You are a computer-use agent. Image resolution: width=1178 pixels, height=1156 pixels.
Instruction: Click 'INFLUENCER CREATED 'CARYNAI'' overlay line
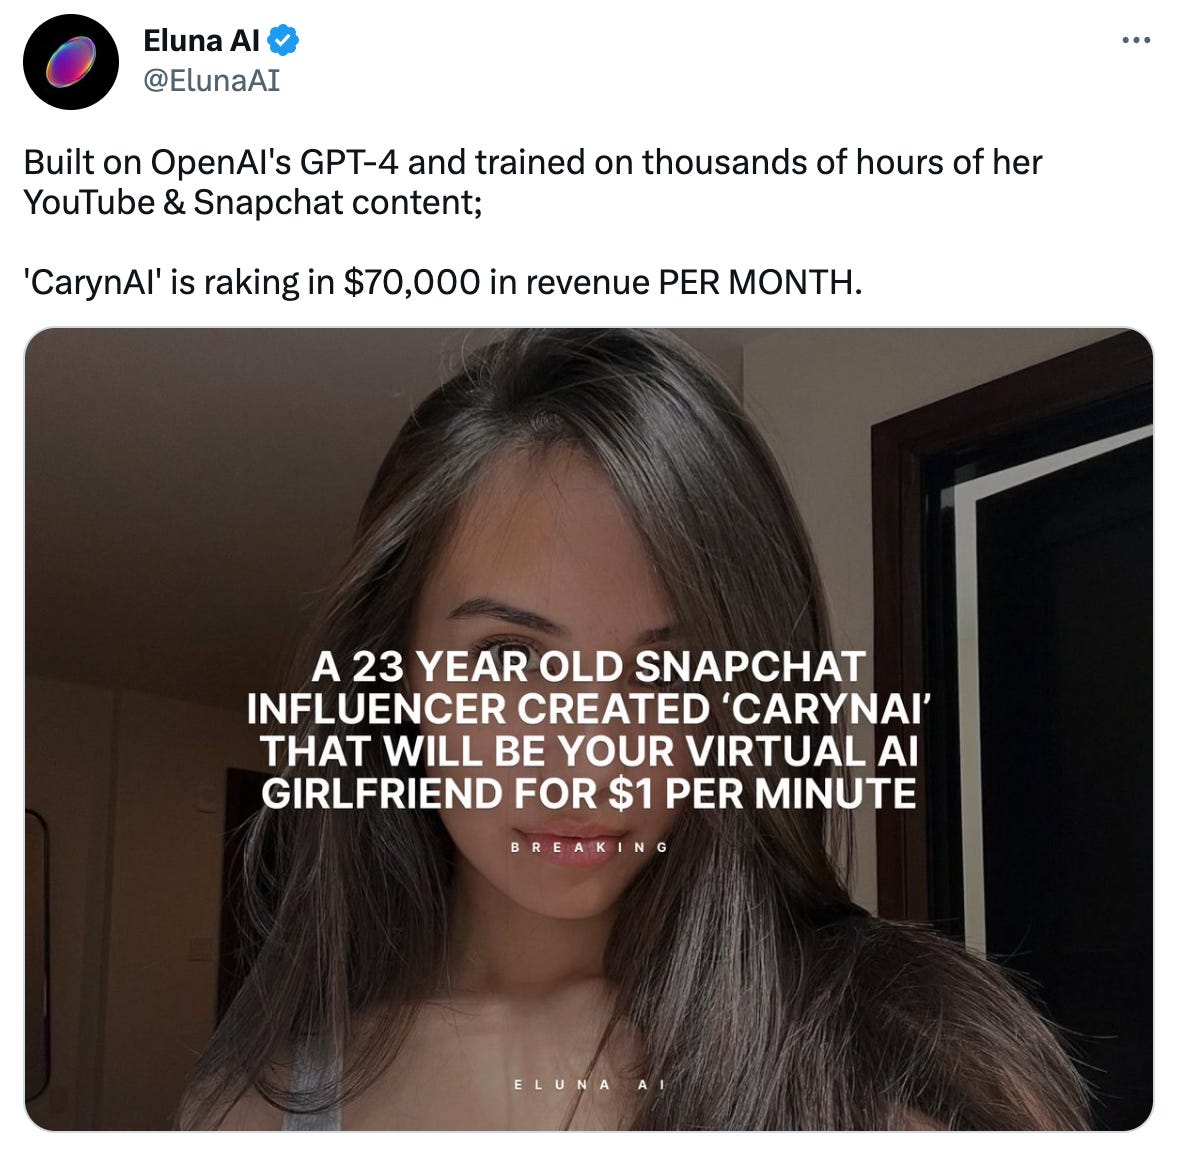(x=588, y=708)
